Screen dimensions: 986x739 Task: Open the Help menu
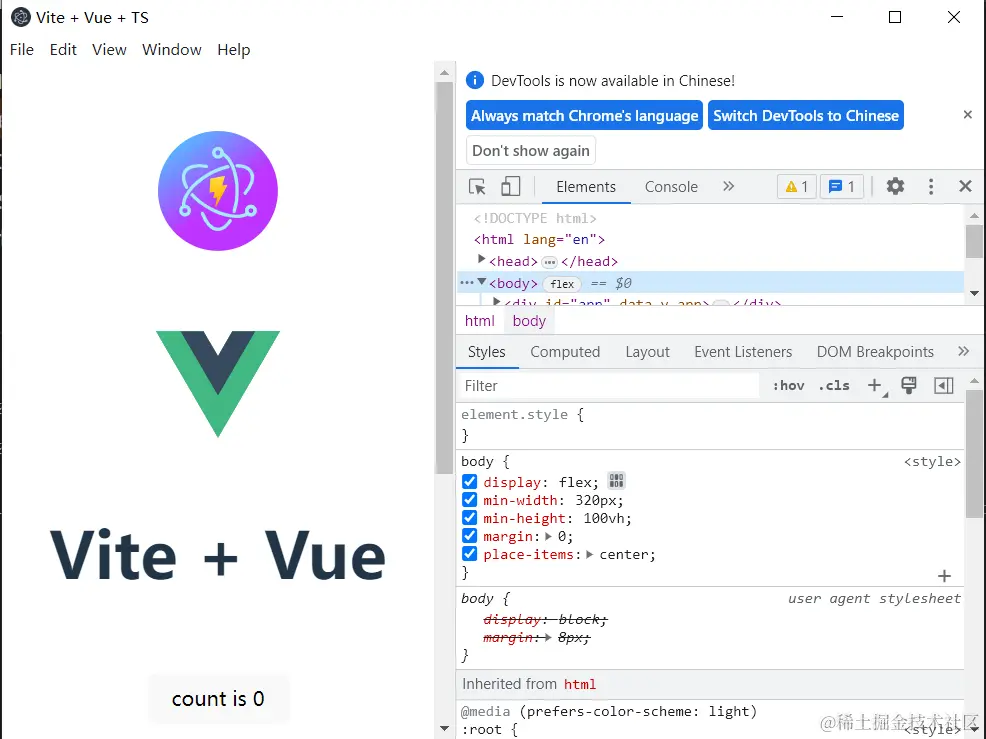point(233,50)
